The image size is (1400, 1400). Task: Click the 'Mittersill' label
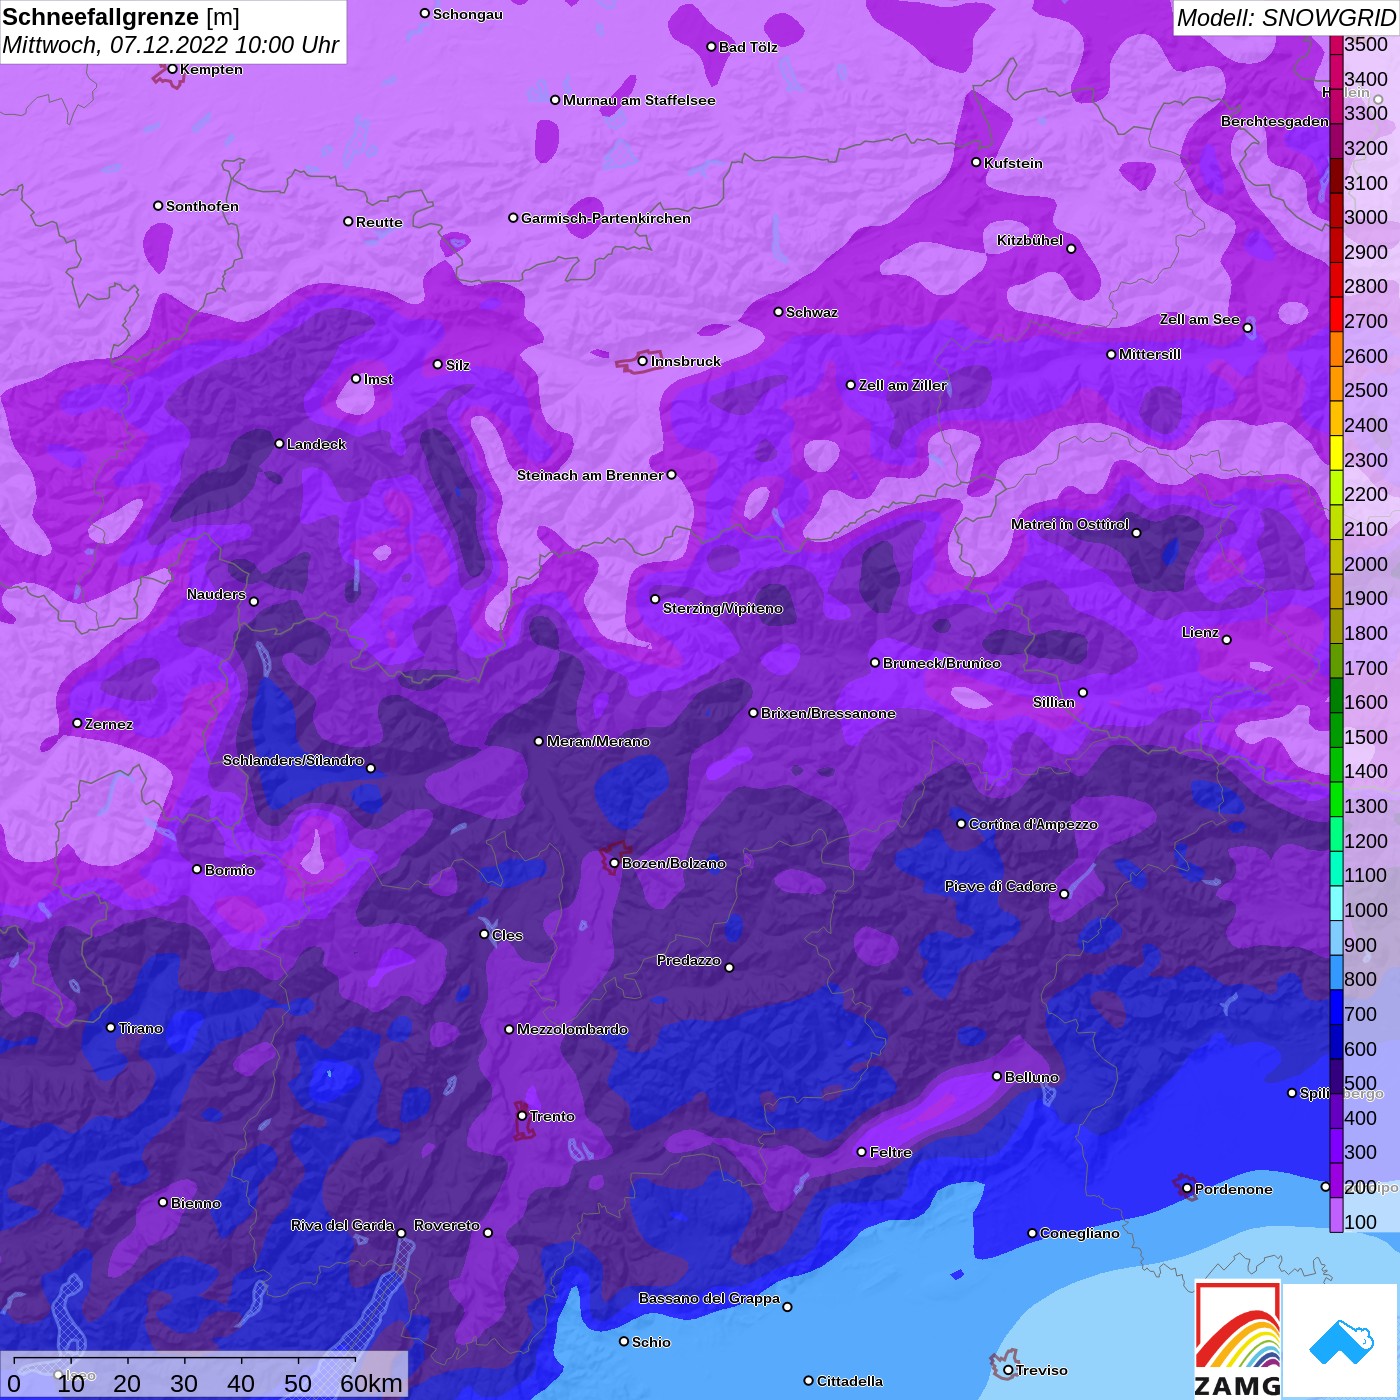(1150, 354)
